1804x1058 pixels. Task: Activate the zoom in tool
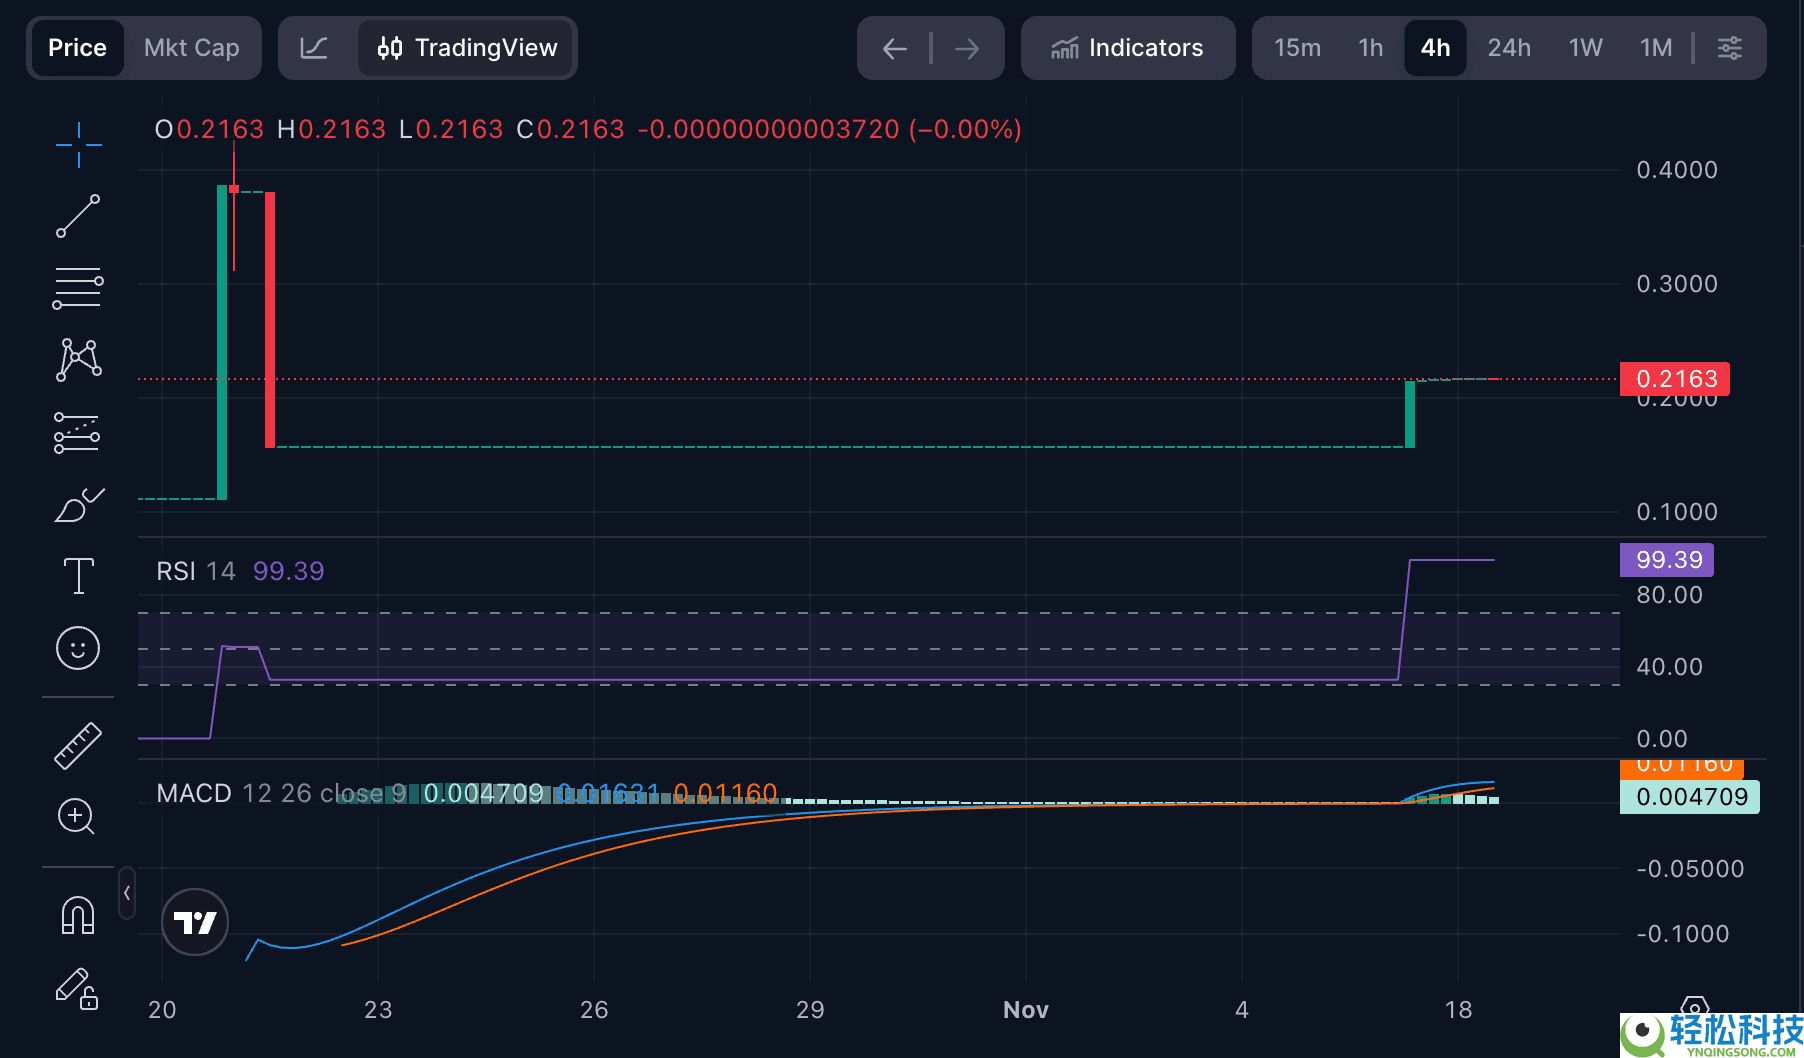tap(78, 817)
